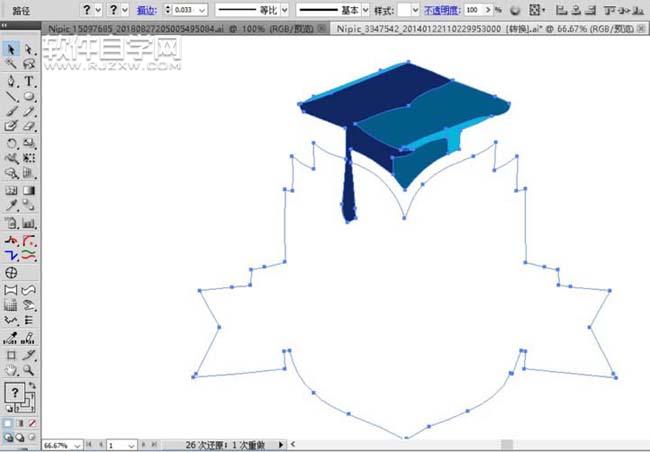Select the Hand tool
Viewport: 650px width, 452px height.
[x=11, y=370]
